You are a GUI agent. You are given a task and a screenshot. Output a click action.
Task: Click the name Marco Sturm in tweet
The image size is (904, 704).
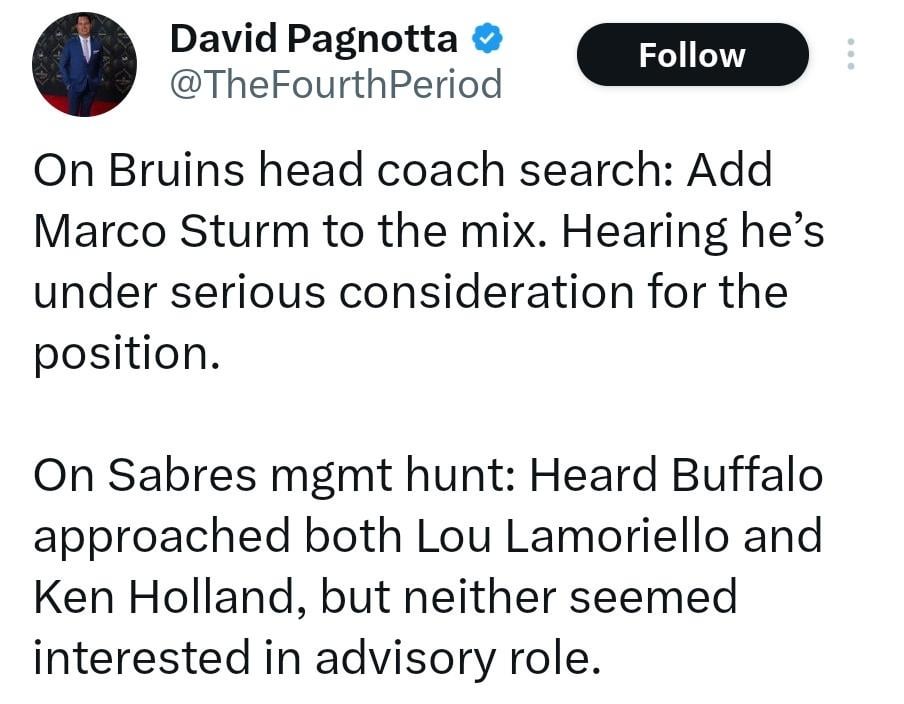point(171,232)
